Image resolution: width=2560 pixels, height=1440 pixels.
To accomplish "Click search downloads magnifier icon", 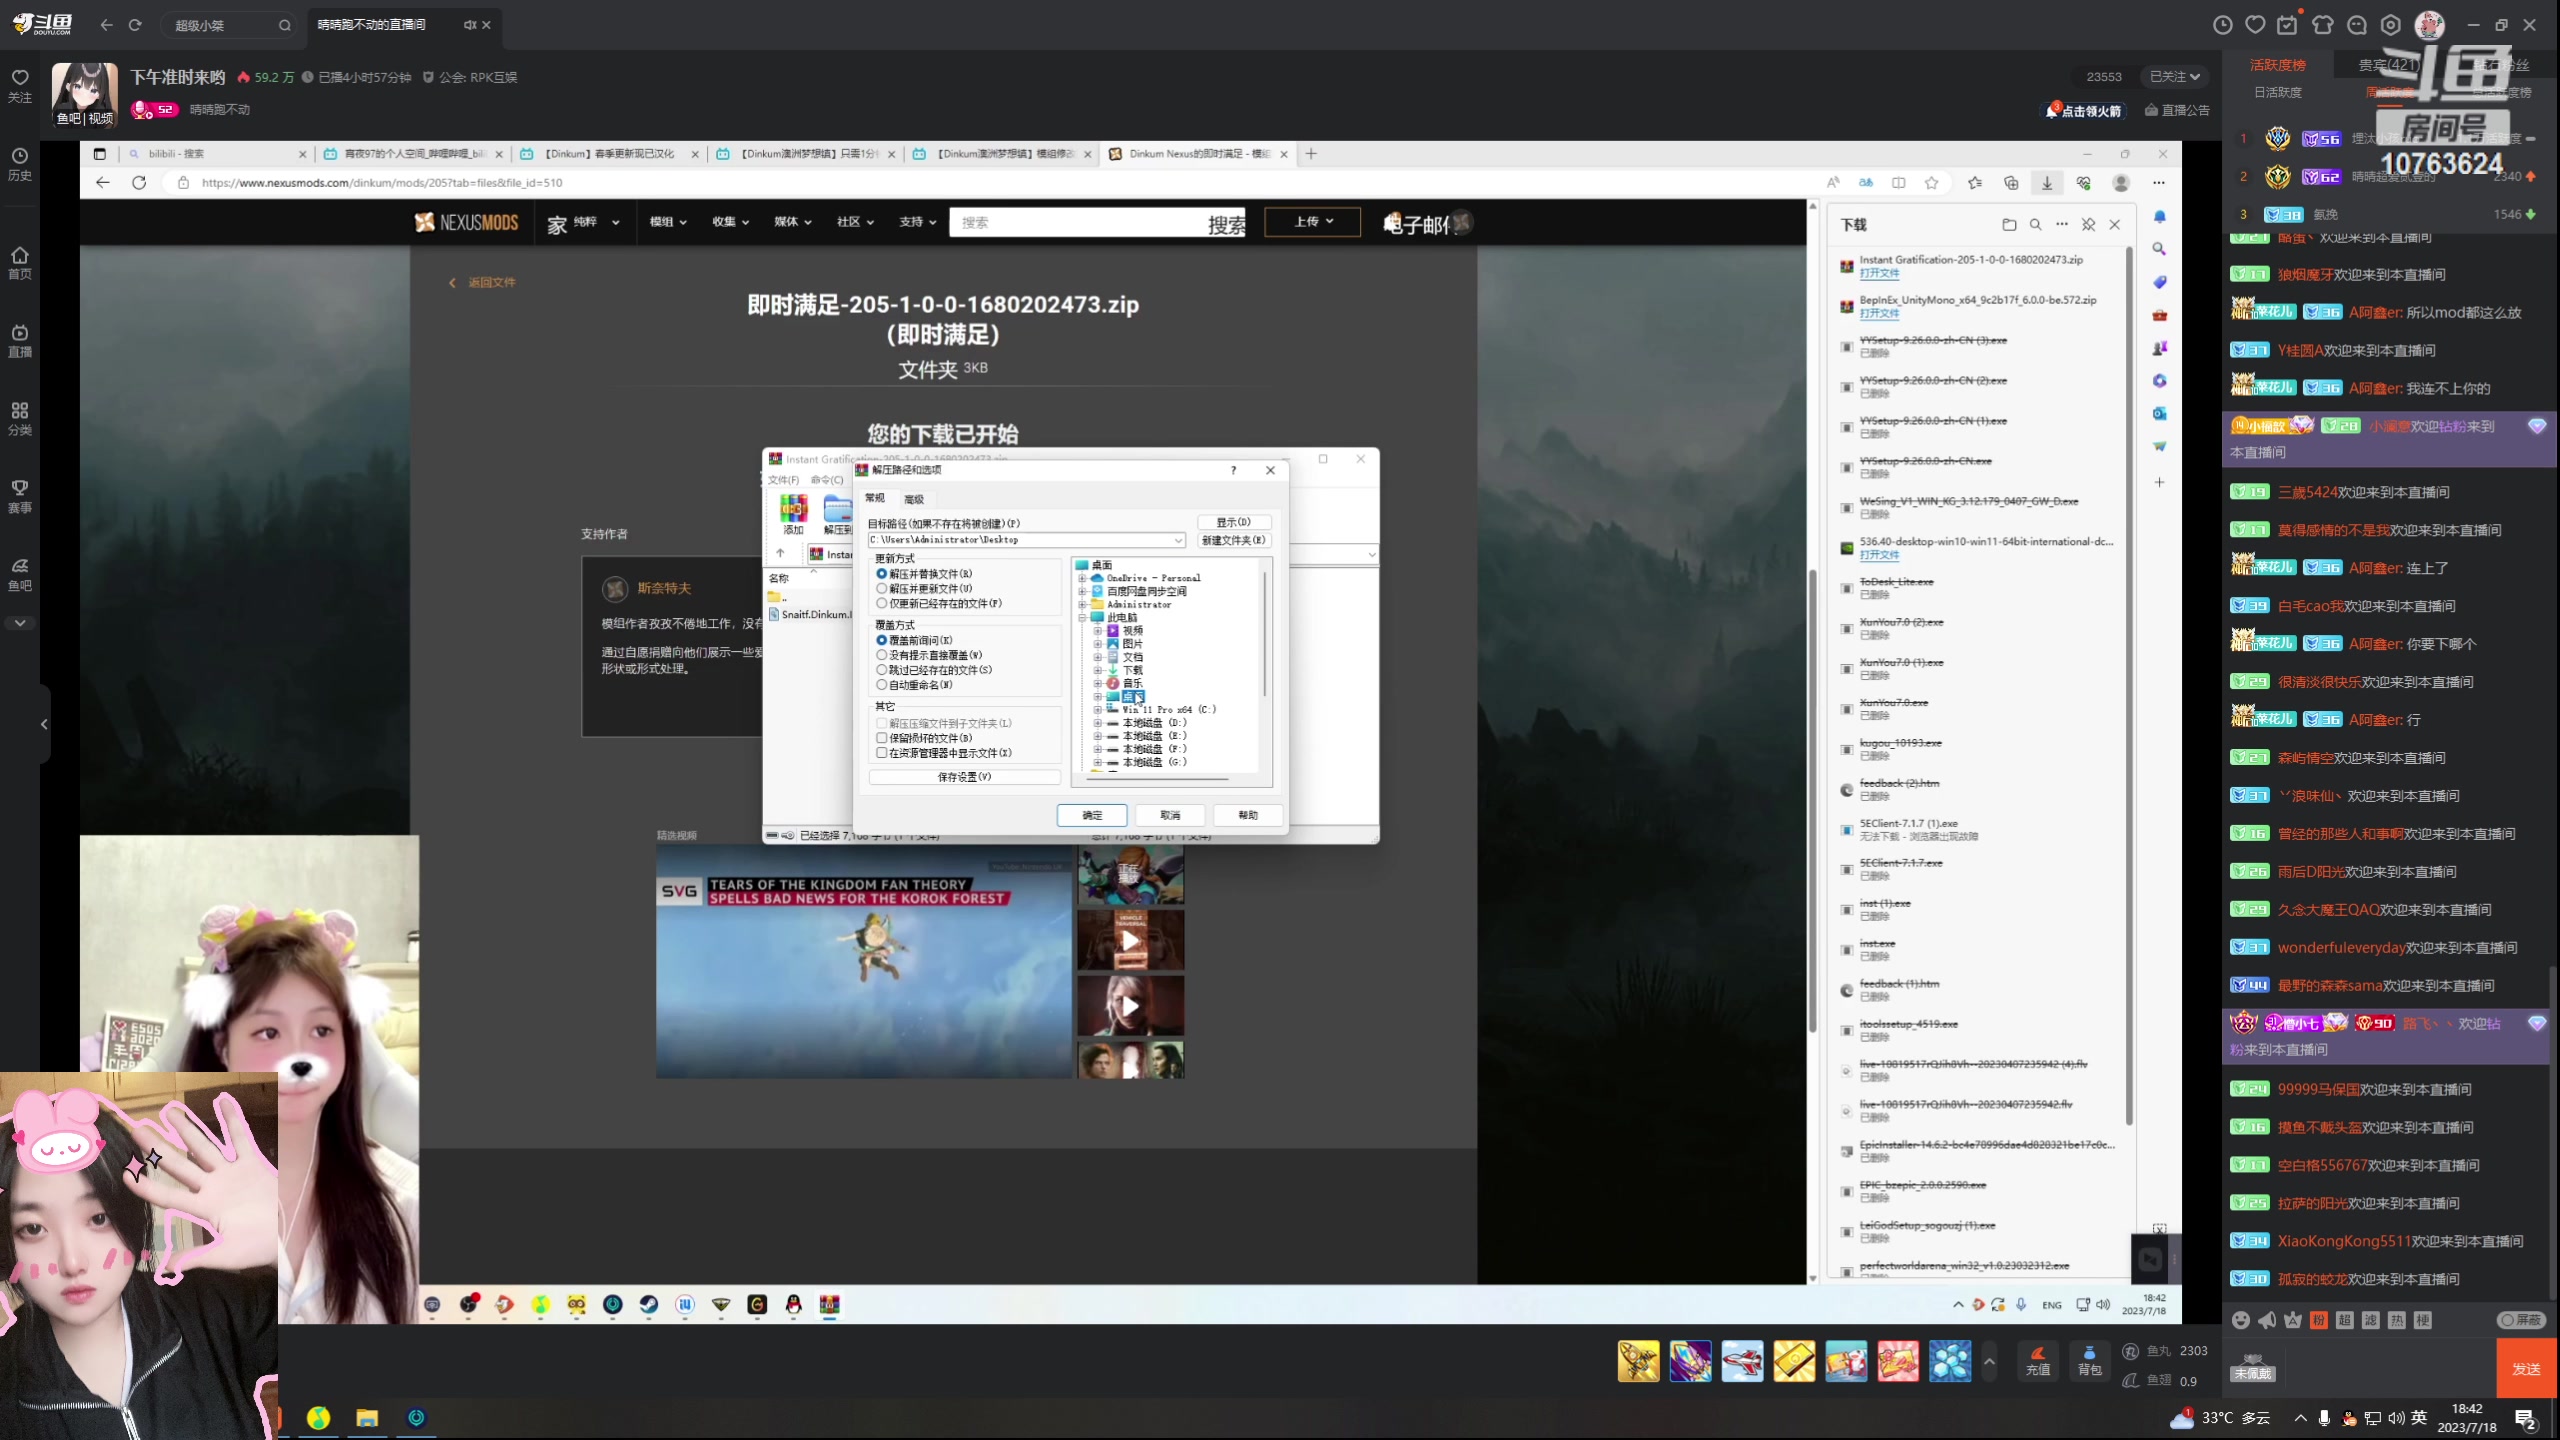I will coord(2036,225).
